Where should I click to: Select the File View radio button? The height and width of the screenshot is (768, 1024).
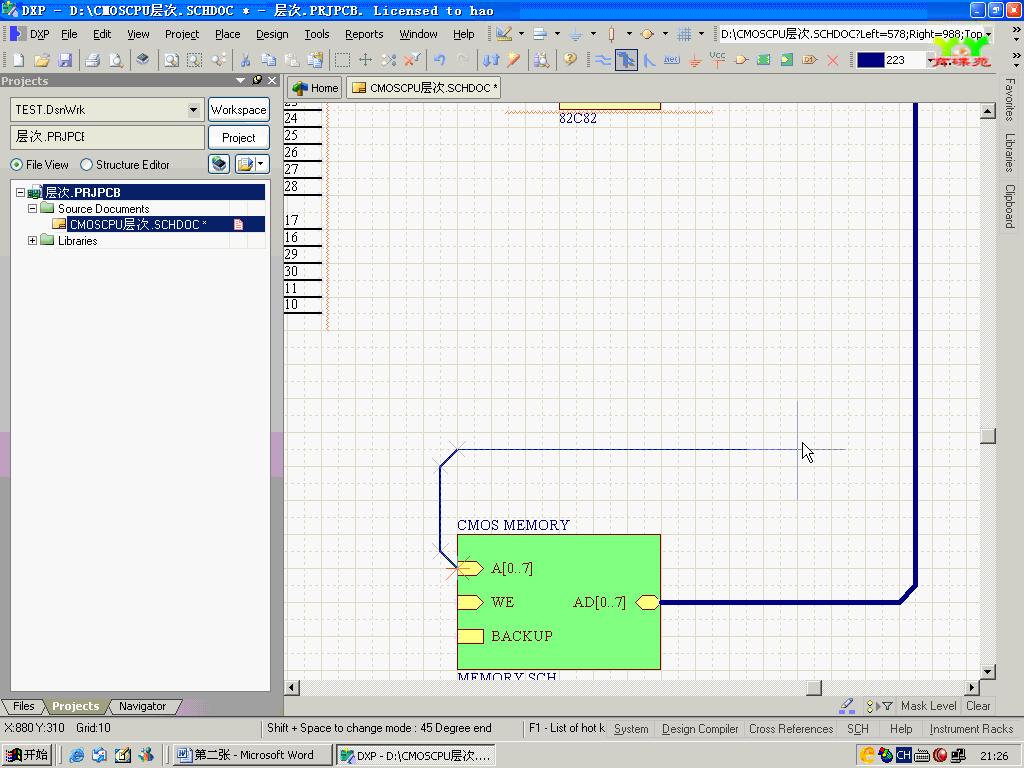[16, 165]
